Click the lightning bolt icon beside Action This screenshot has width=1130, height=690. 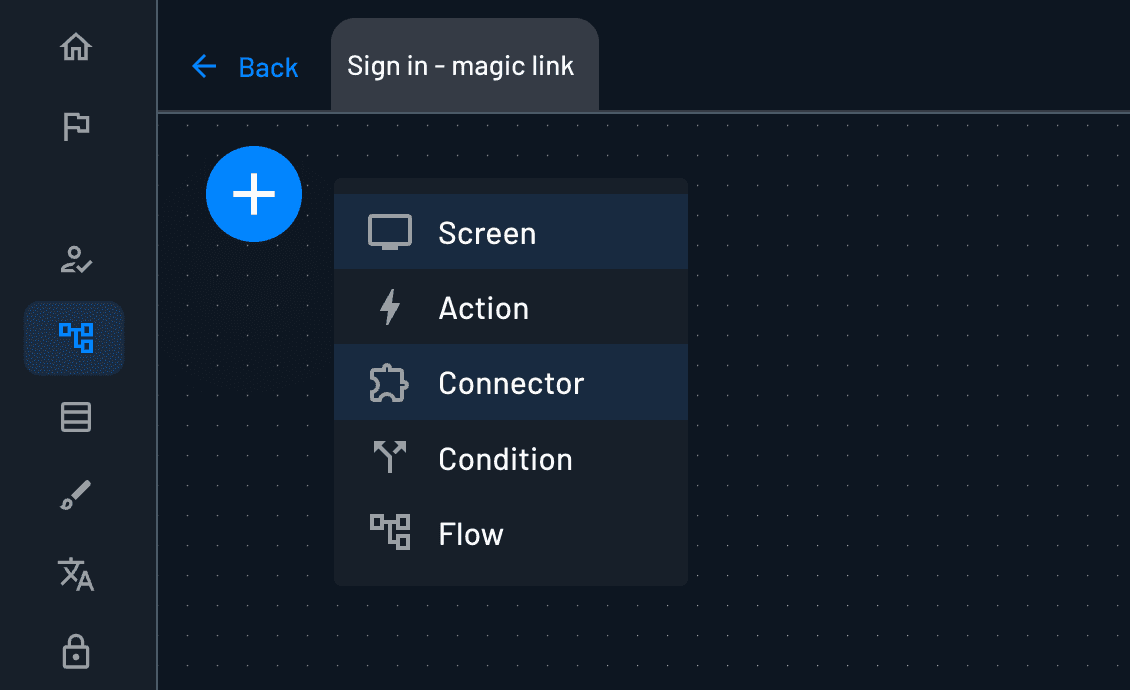(390, 307)
